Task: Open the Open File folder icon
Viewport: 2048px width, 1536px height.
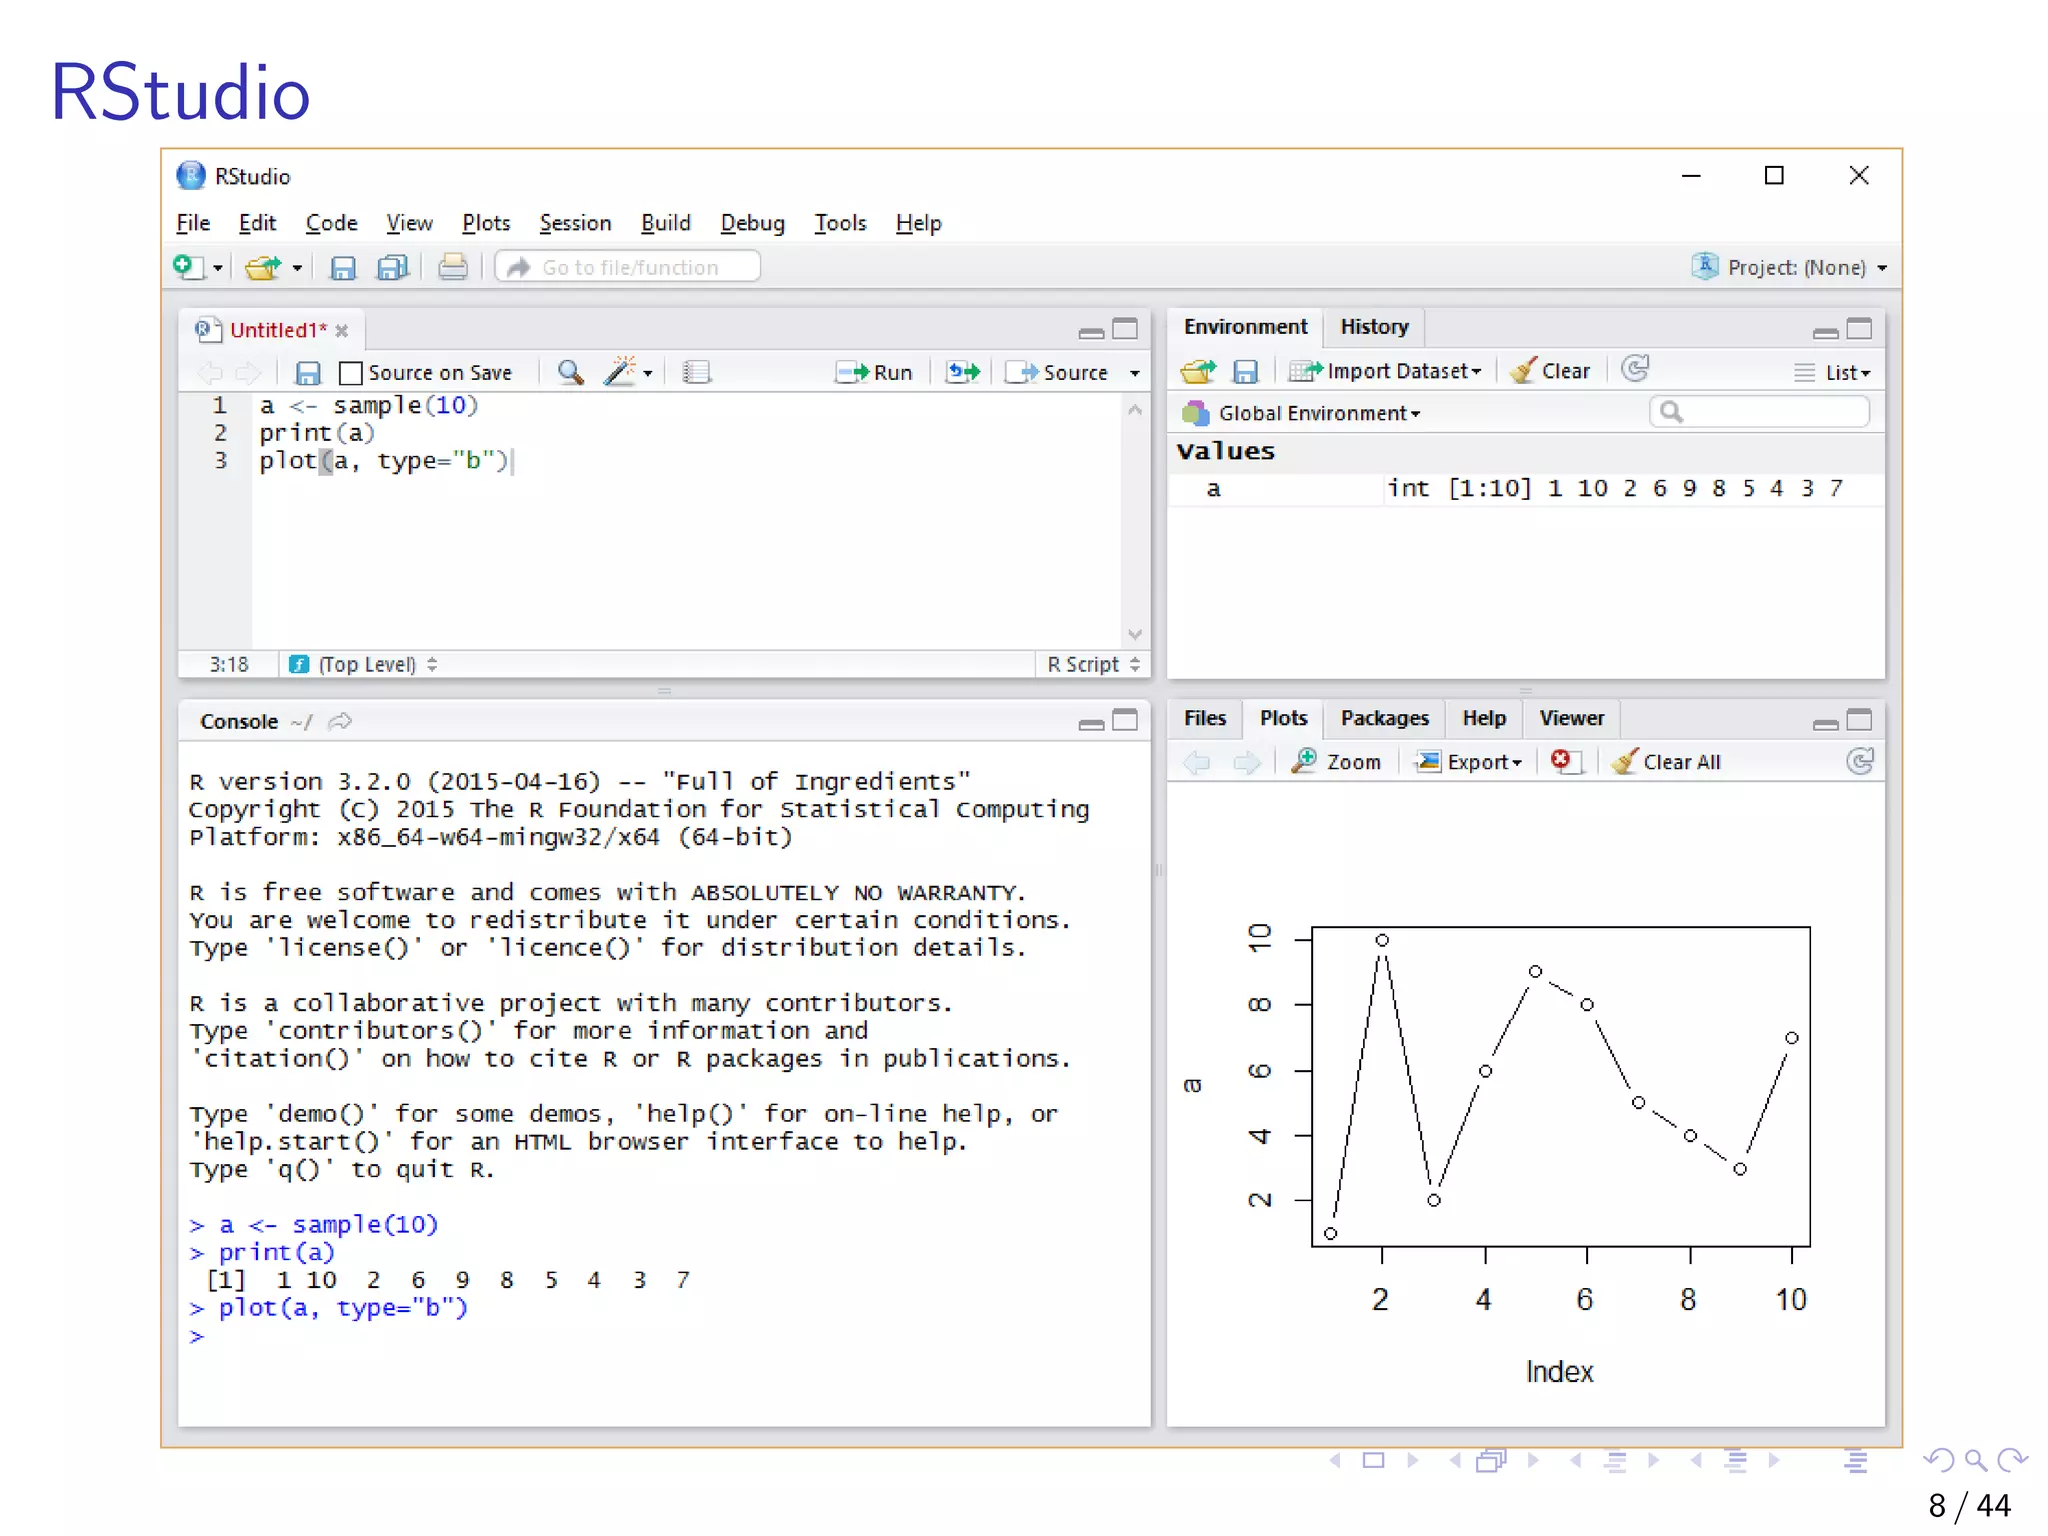Action: (x=263, y=267)
